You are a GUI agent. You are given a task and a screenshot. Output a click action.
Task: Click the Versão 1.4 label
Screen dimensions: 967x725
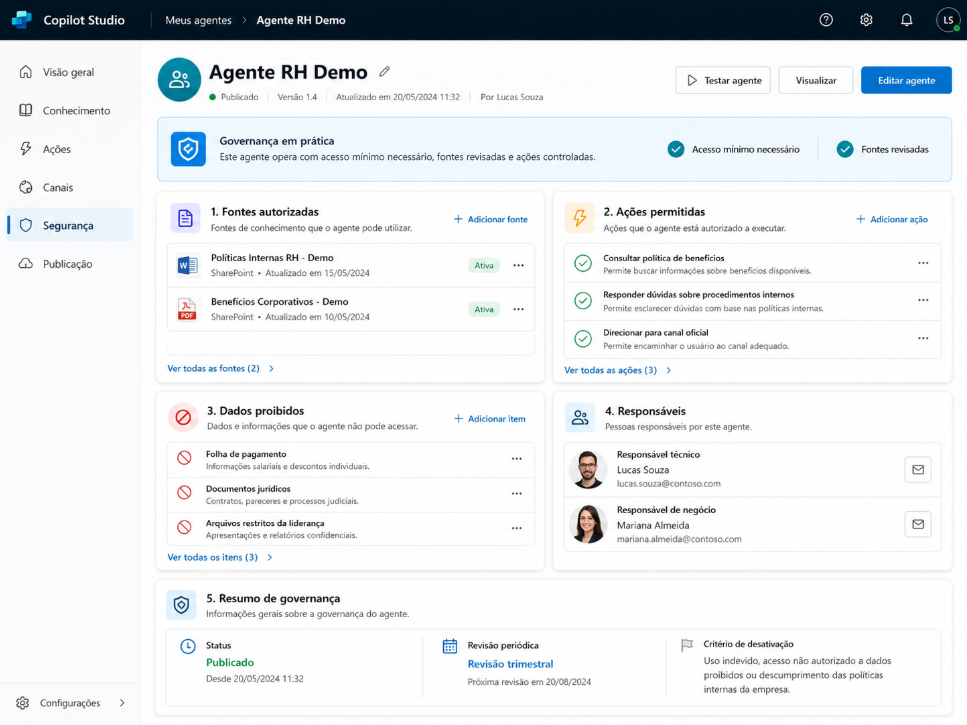tap(297, 97)
